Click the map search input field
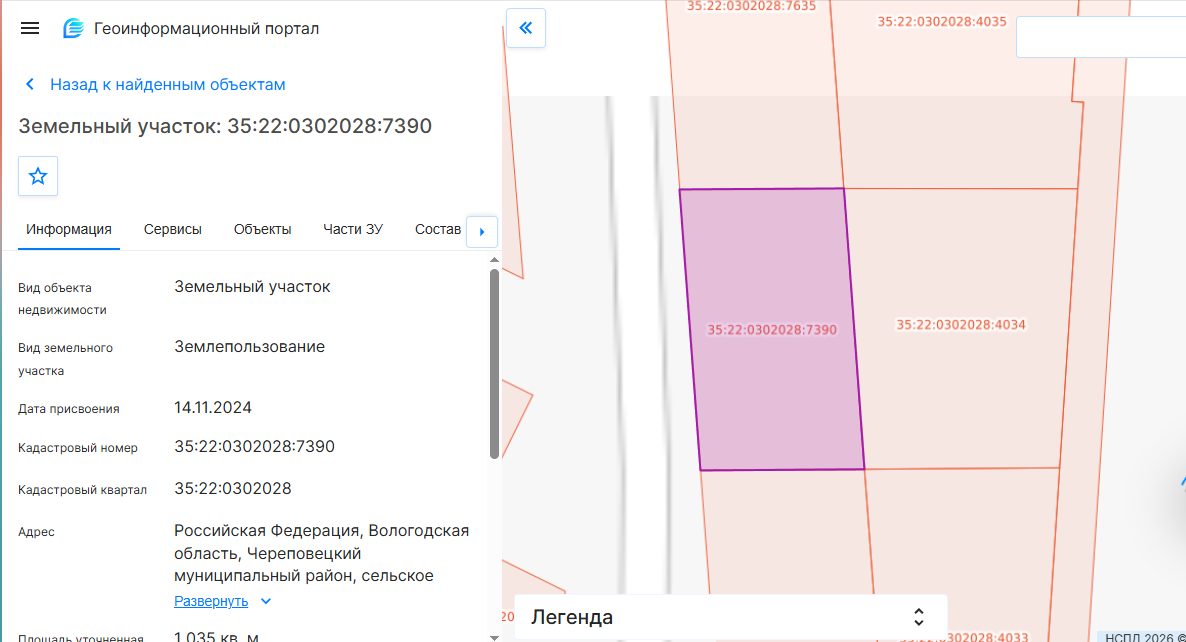The image size is (1186, 642). click(1101, 37)
